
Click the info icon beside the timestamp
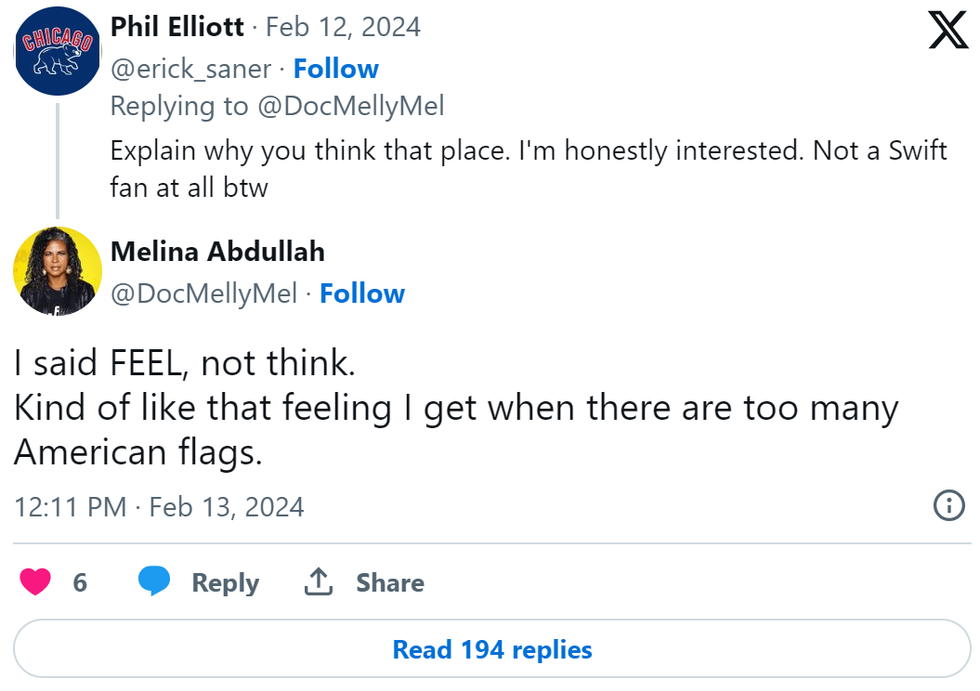(948, 506)
